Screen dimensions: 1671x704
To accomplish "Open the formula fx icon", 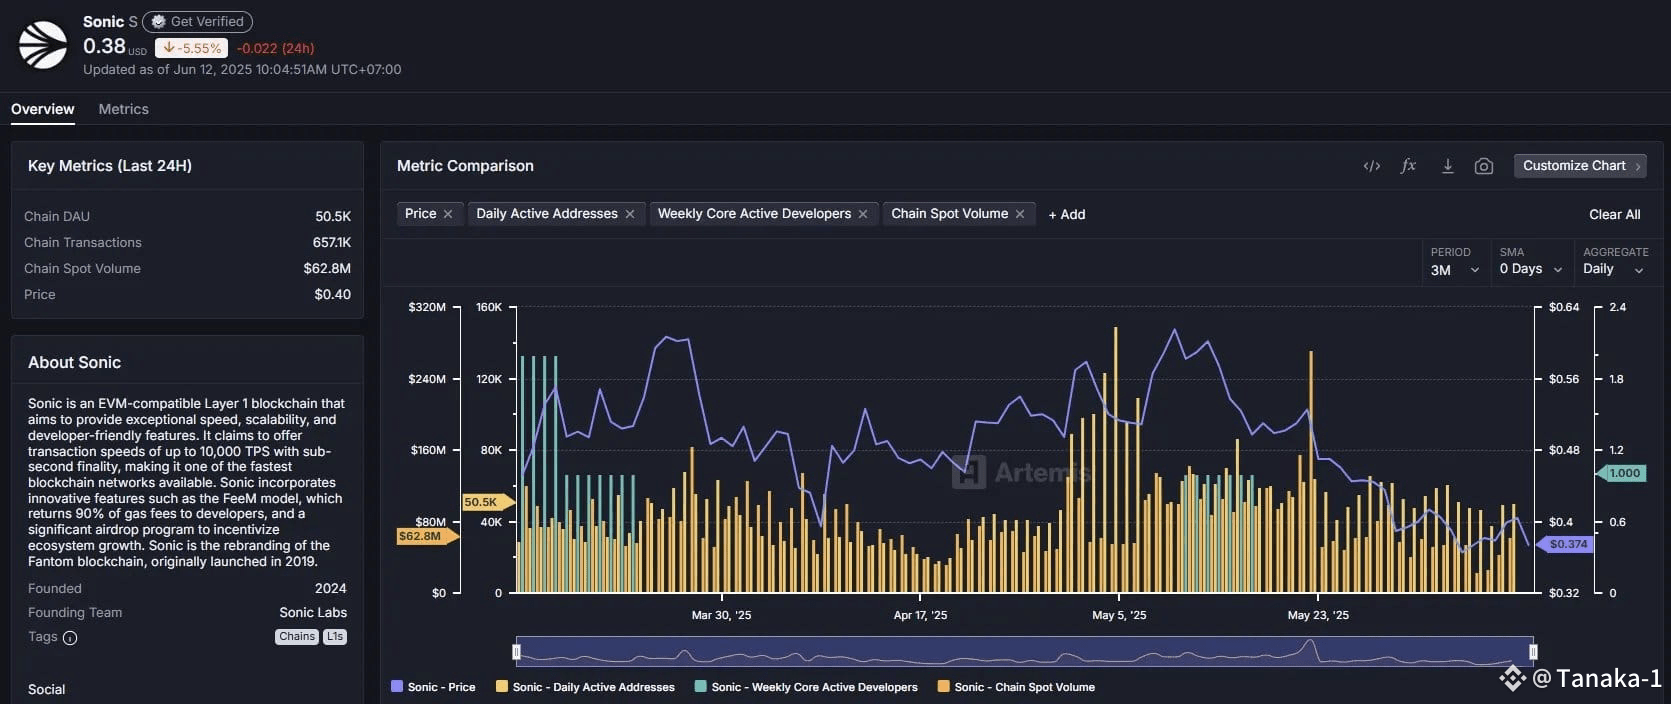I will (1408, 166).
